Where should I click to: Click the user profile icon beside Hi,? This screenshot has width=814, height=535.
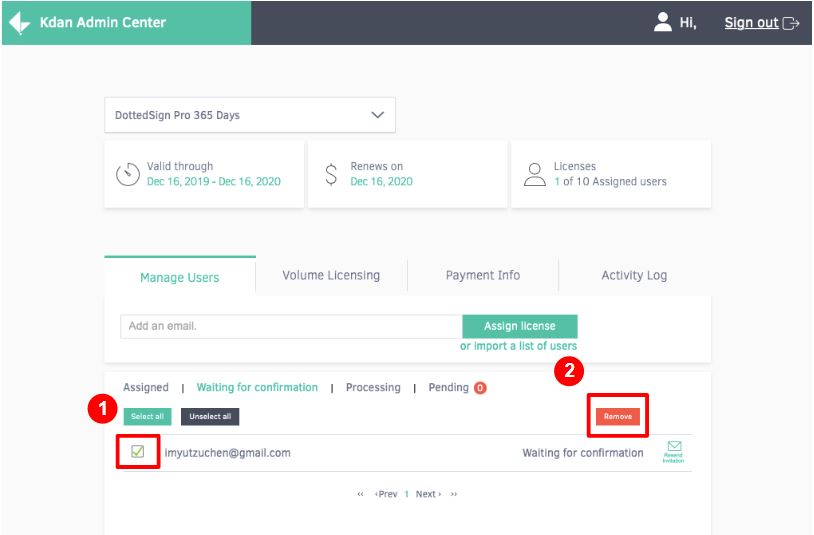(x=662, y=22)
